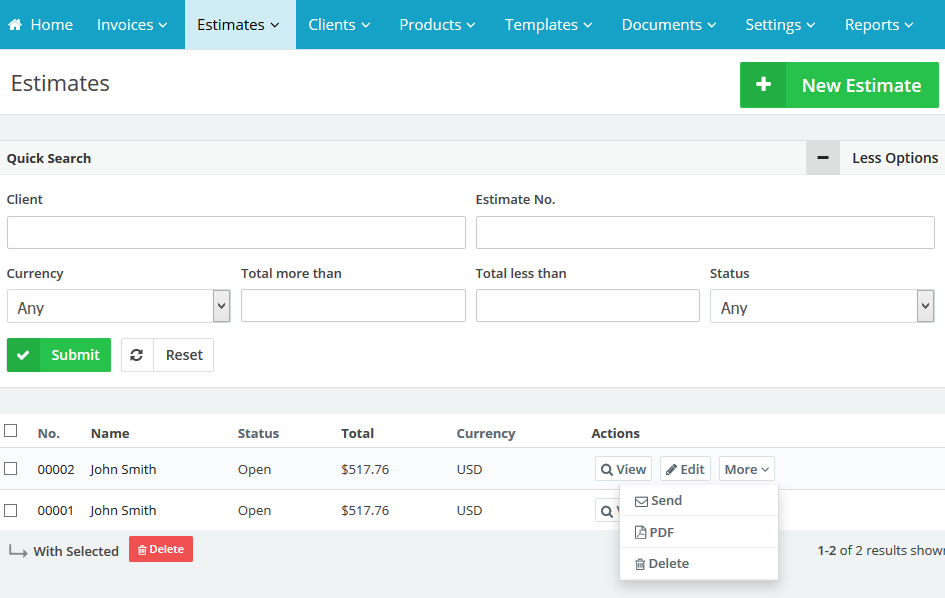Click the plus icon on New Estimate
This screenshot has height=598, width=945.
(763, 85)
